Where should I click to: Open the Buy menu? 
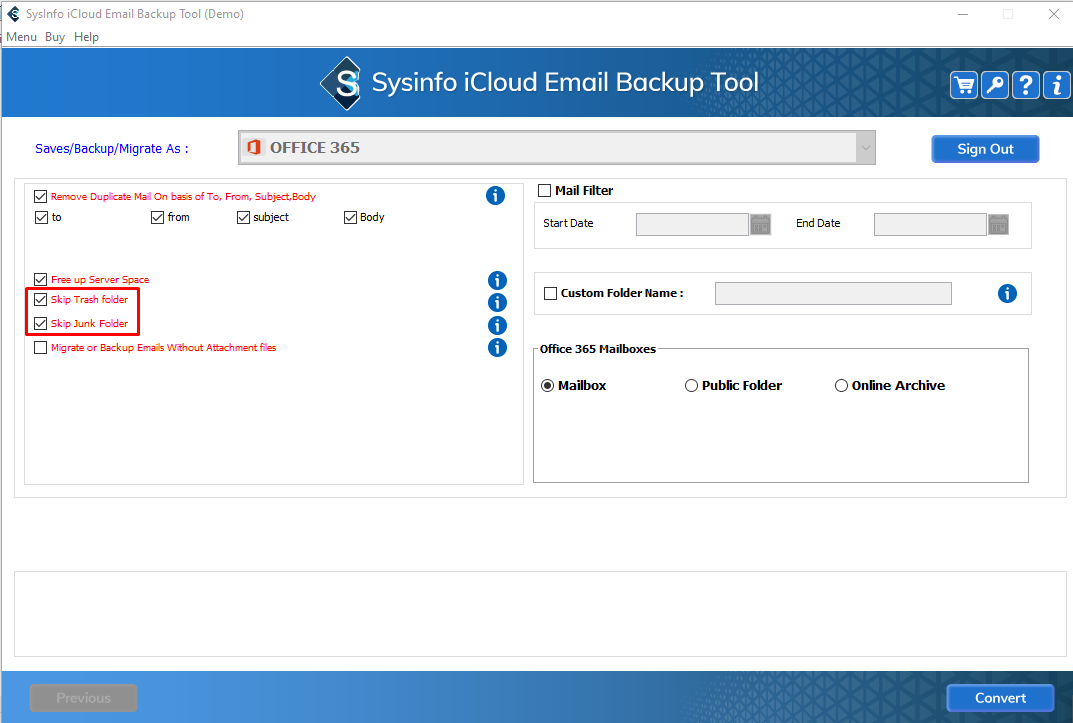point(55,37)
